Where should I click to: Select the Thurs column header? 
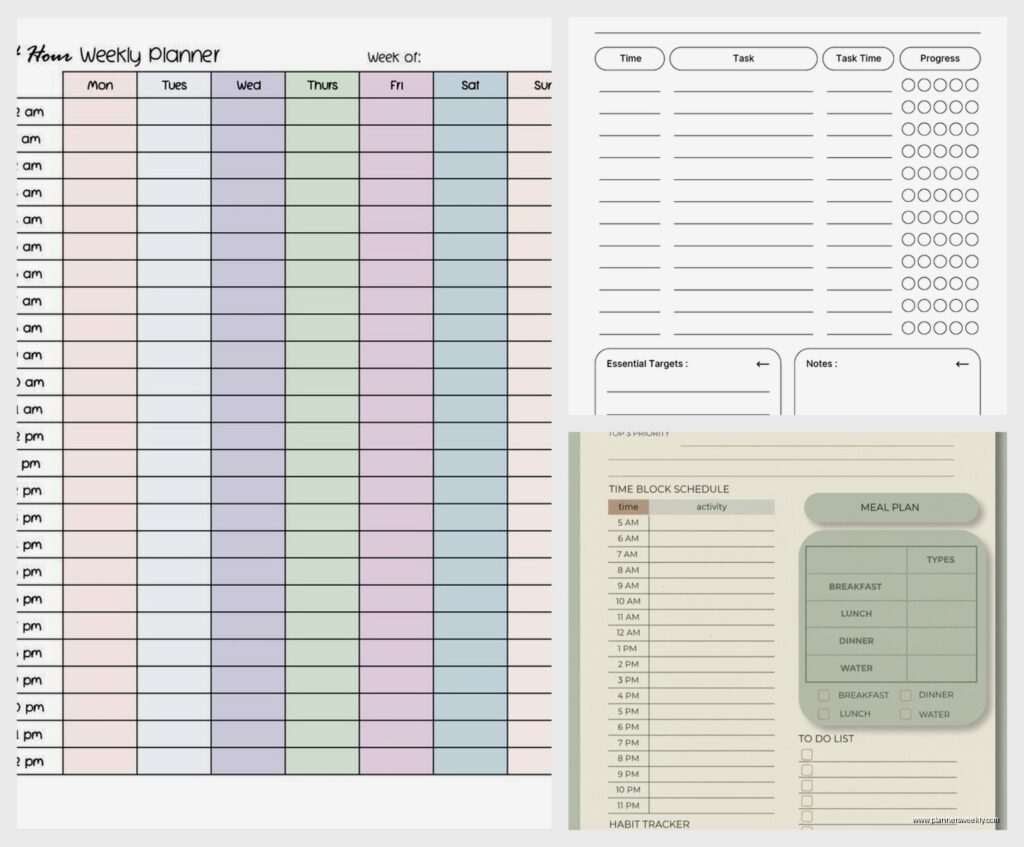tap(322, 86)
